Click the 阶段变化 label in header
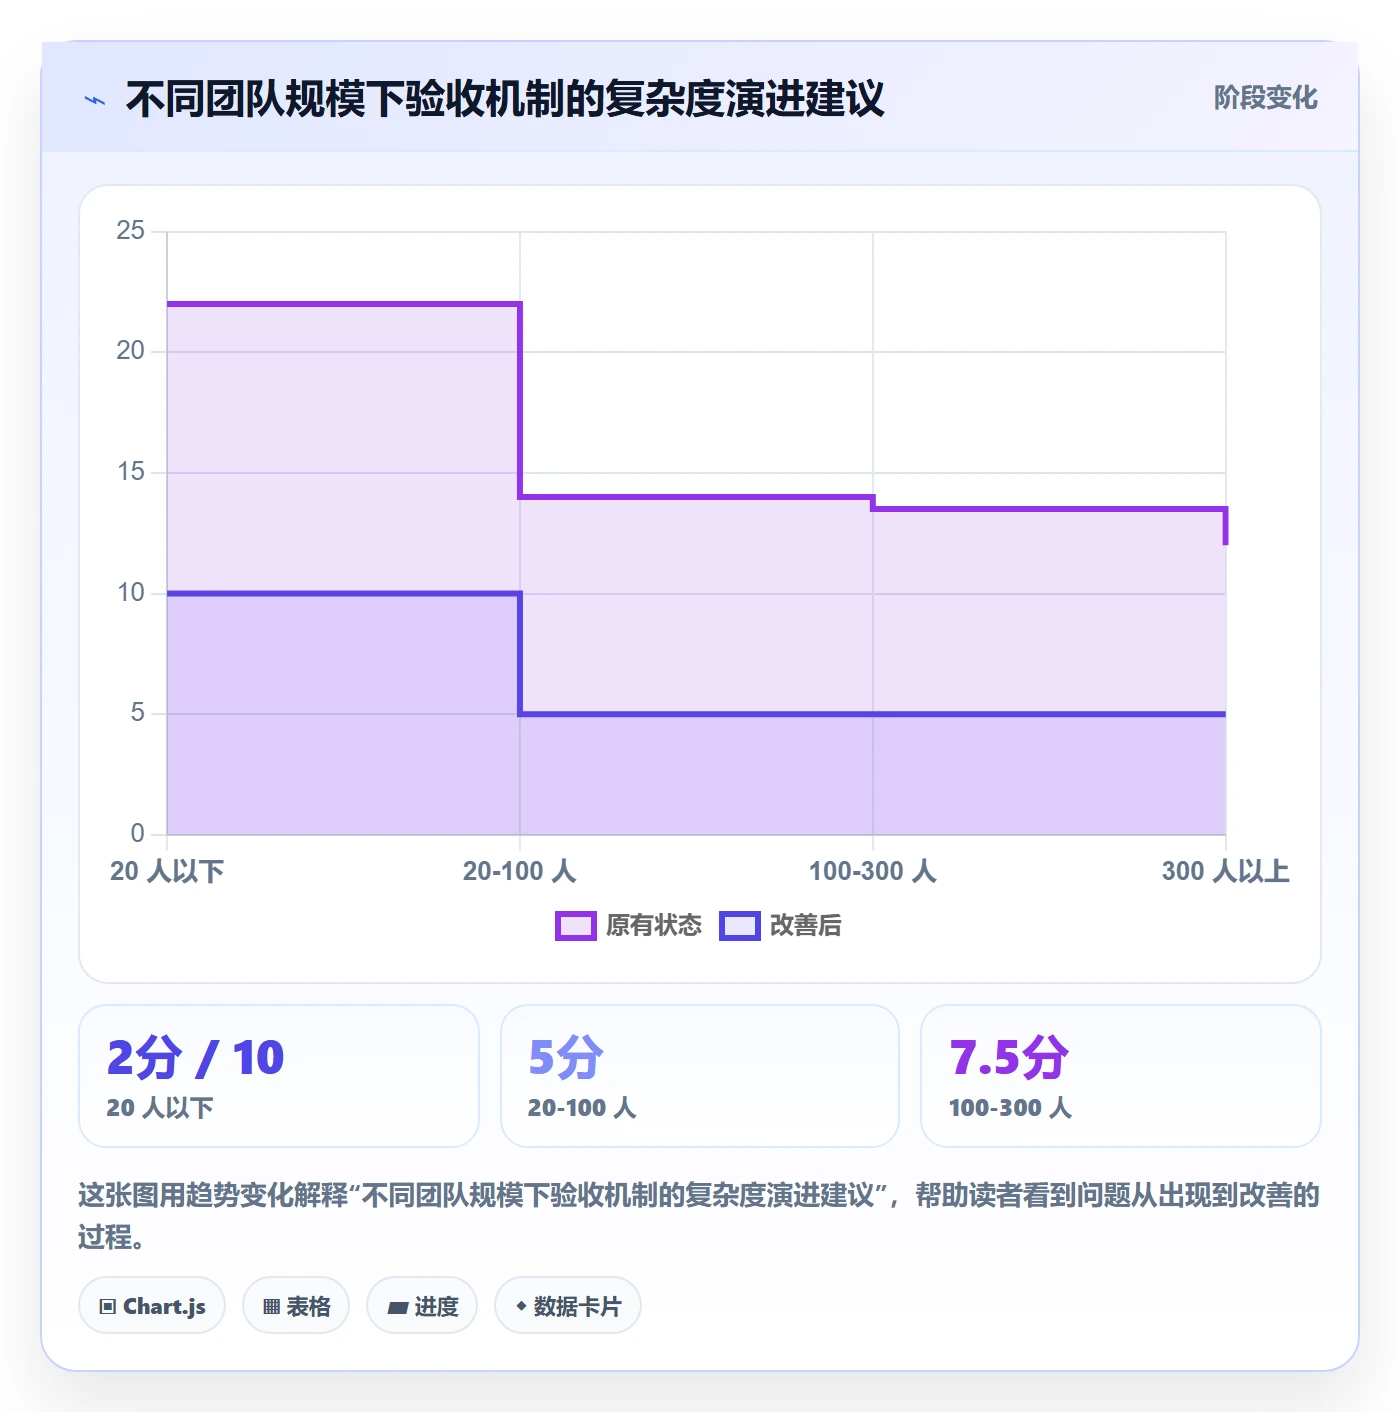This screenshot has height=1412, width=1400. point(1265,98)
